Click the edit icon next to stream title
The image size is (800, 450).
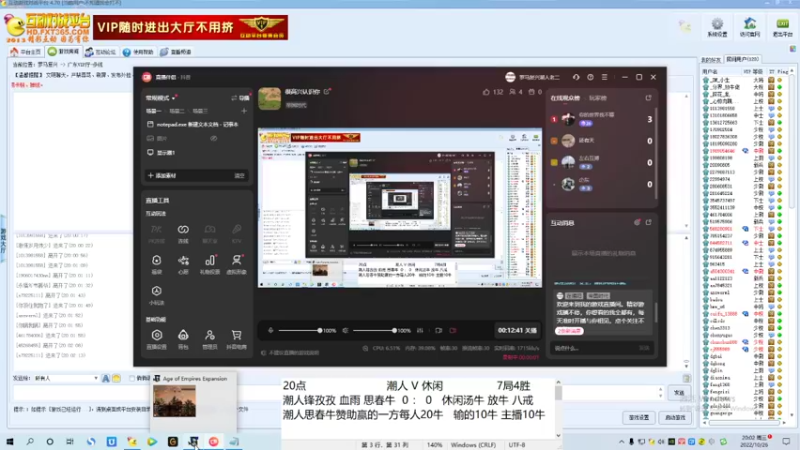327,92
